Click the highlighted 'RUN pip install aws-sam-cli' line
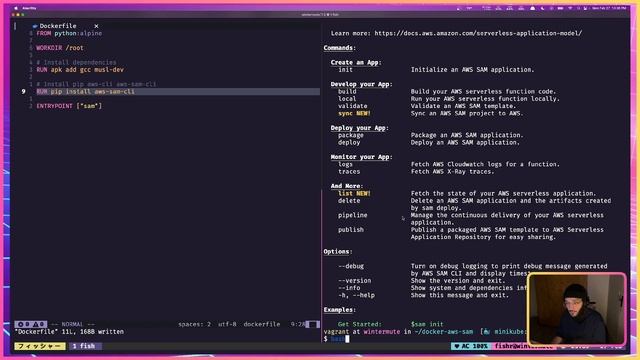Image resolution: width=640 pixels, height=360 pixels. coord(85,91)
